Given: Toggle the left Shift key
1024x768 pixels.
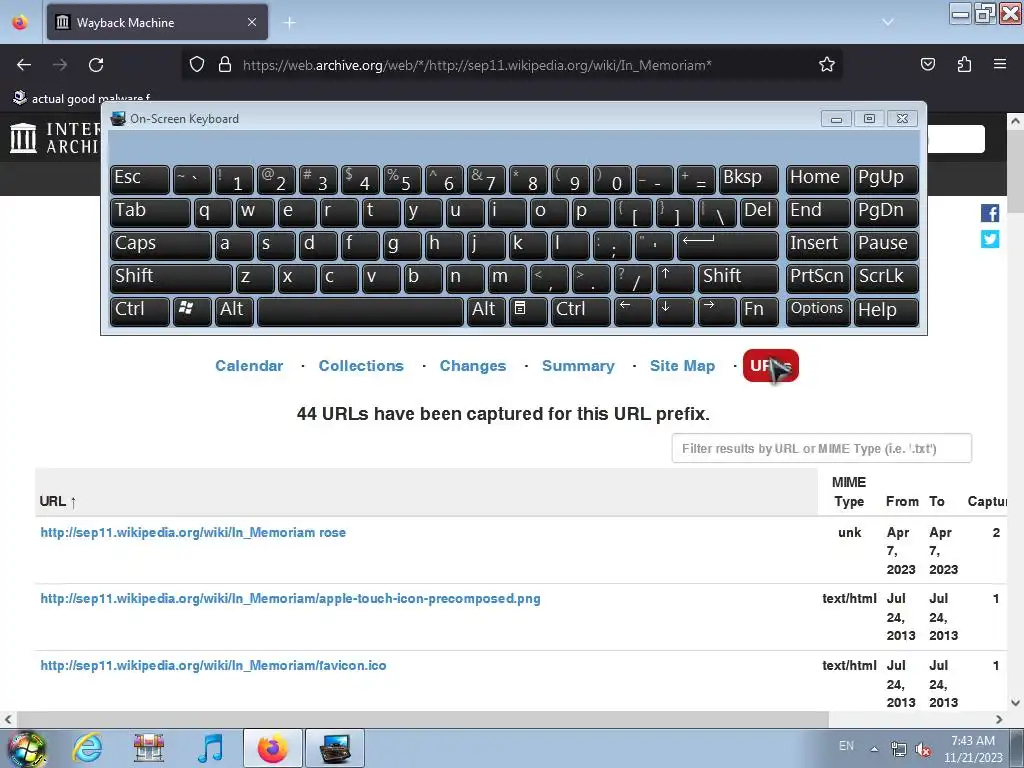Looking at the screenshot, I should tap(171, 278).
